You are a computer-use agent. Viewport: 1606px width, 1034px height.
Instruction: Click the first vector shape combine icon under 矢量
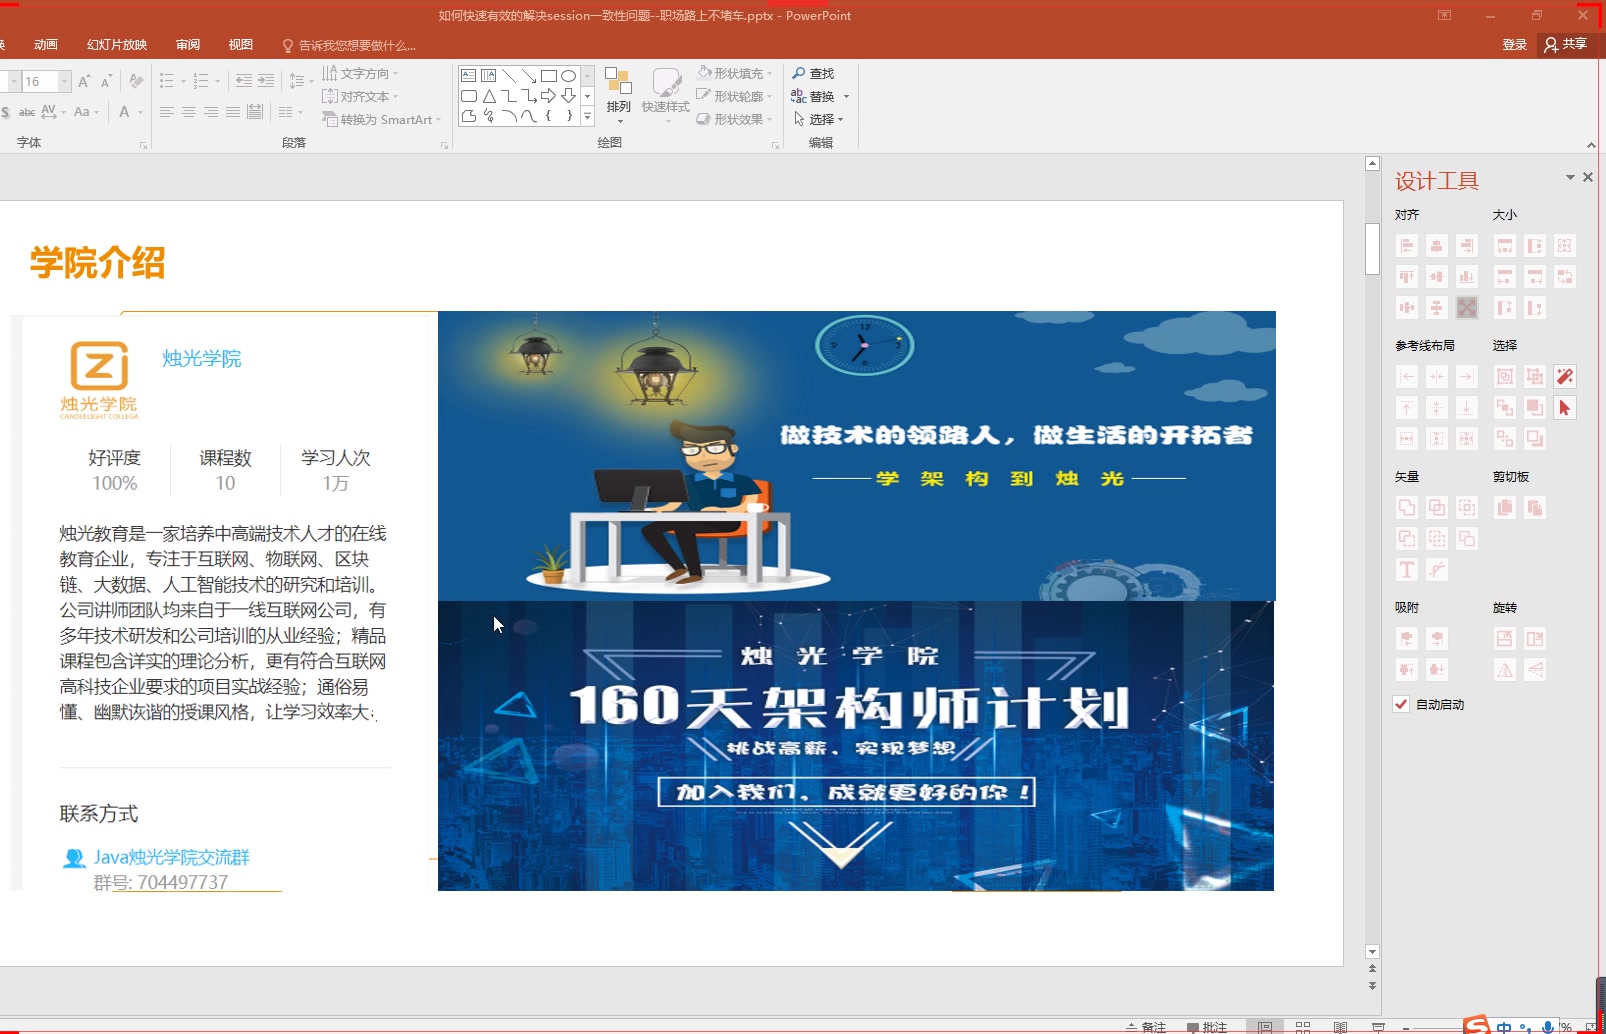(1407, 508)
